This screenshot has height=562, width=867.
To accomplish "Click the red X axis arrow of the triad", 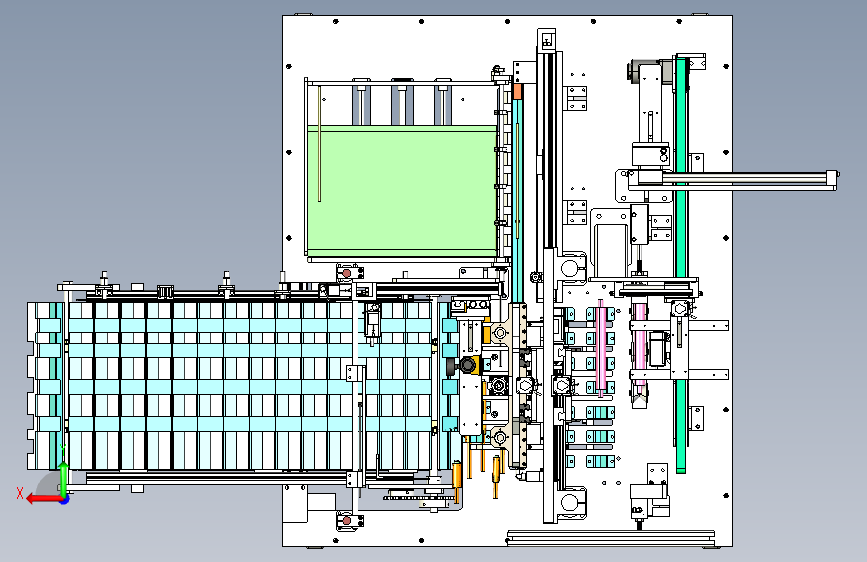I will (43, 499).
